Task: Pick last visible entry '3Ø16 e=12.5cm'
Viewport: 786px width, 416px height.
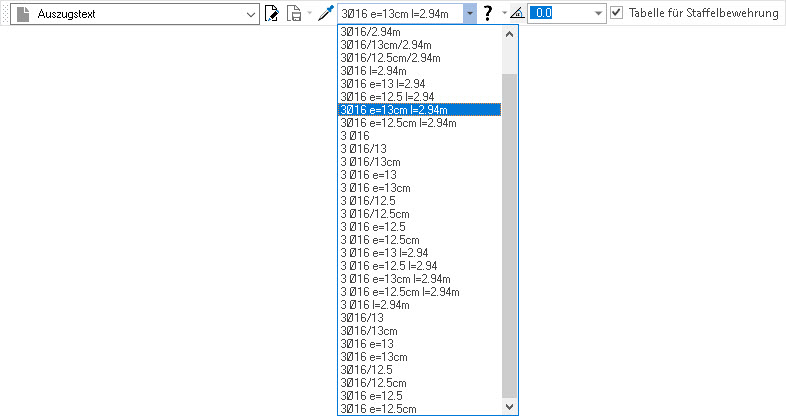Action: coord(420,408)
